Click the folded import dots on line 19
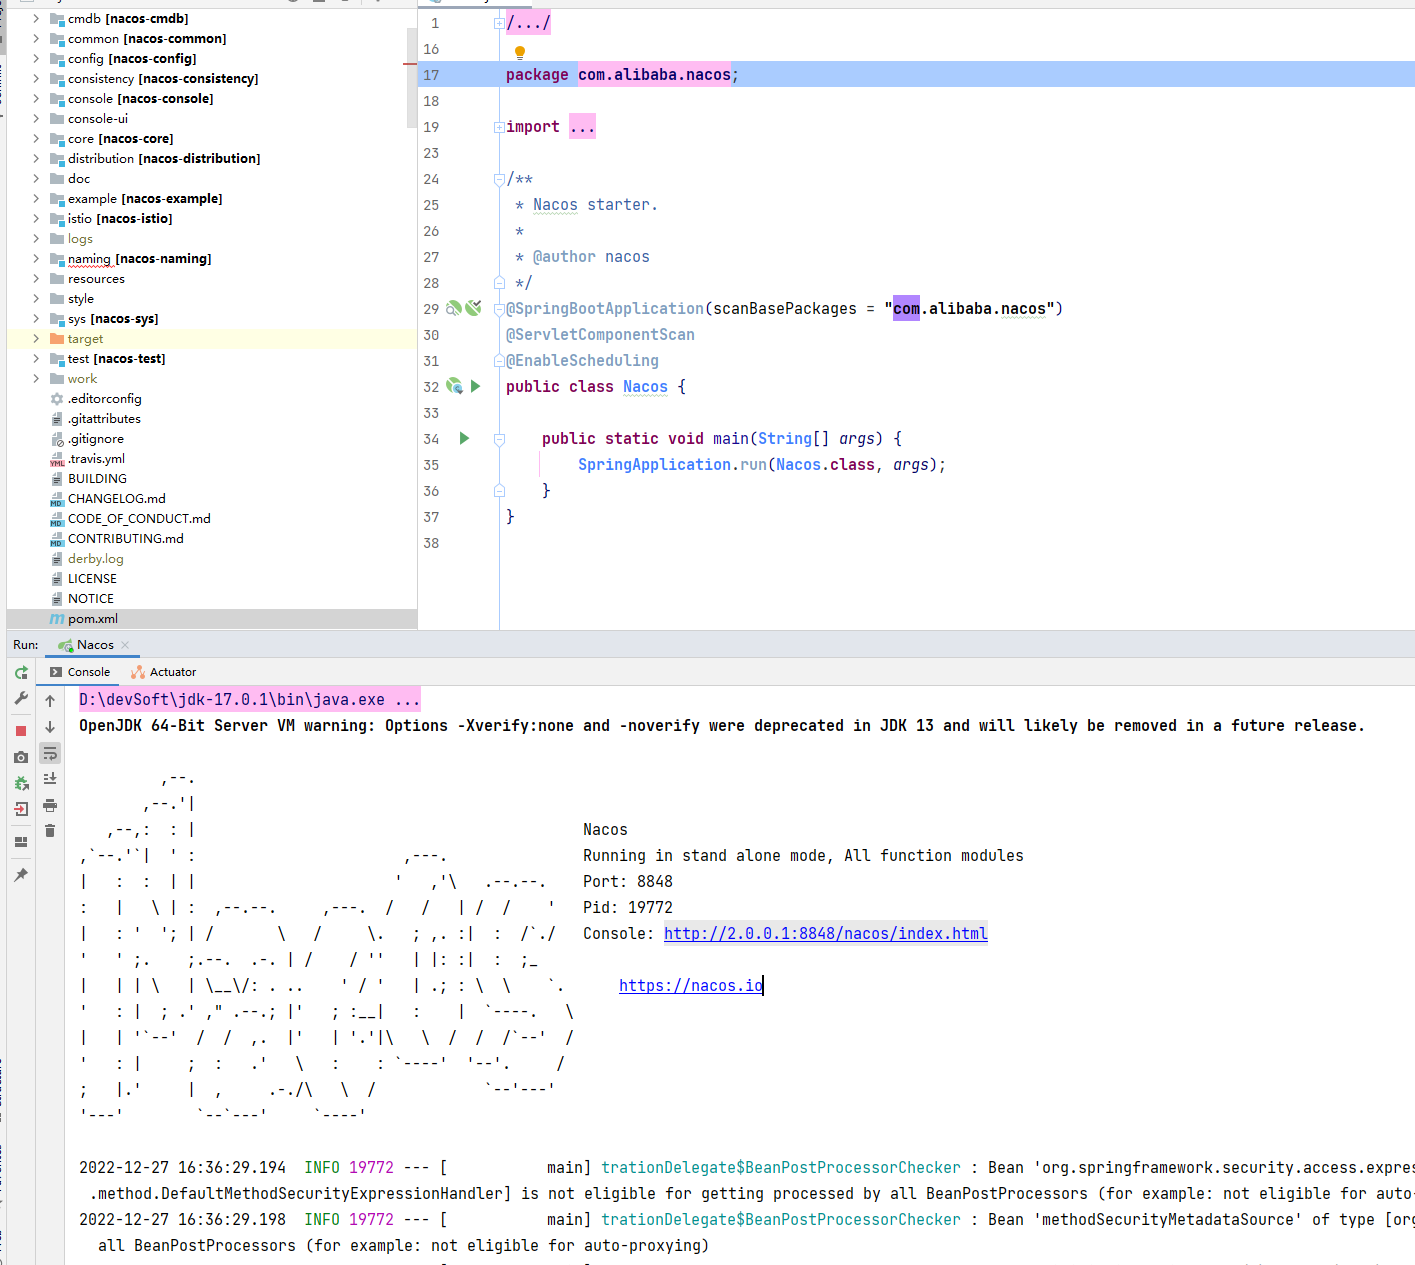 click(582, 127)
